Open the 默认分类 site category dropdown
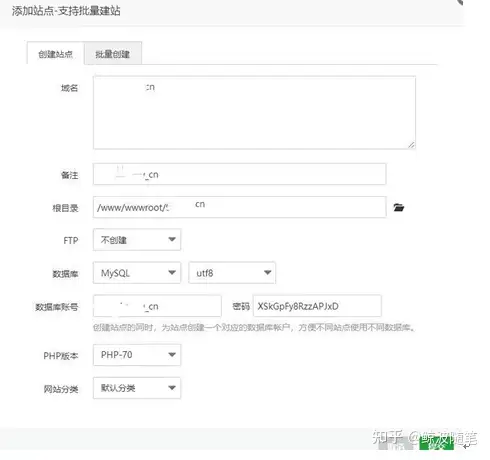This screenshot has height=460, width=490. click(137, 388)
